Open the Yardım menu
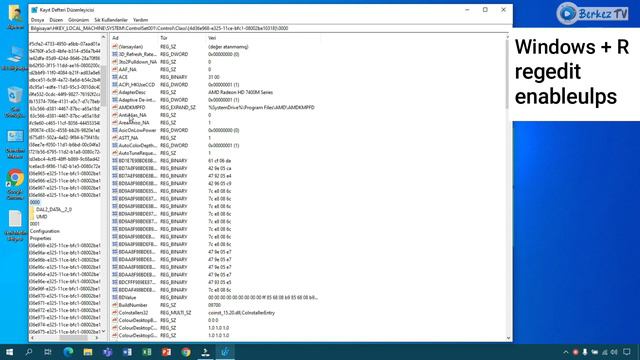Screen dimensions: 640x360 click(140, 20)
